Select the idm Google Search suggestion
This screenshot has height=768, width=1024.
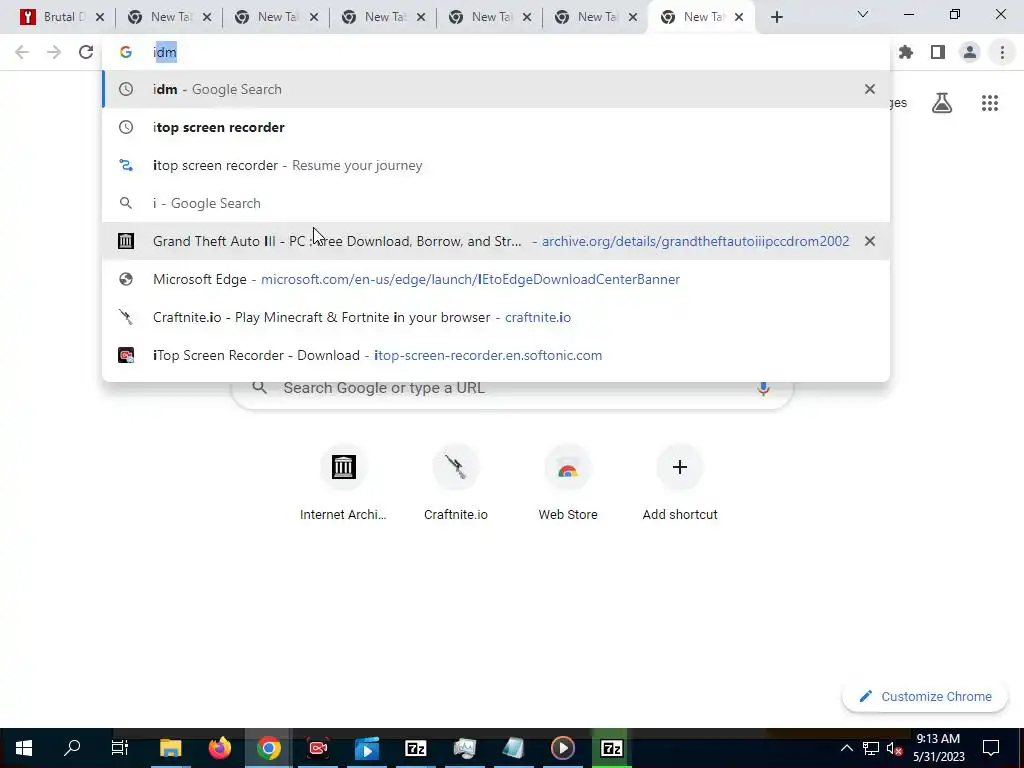[496, 89]
